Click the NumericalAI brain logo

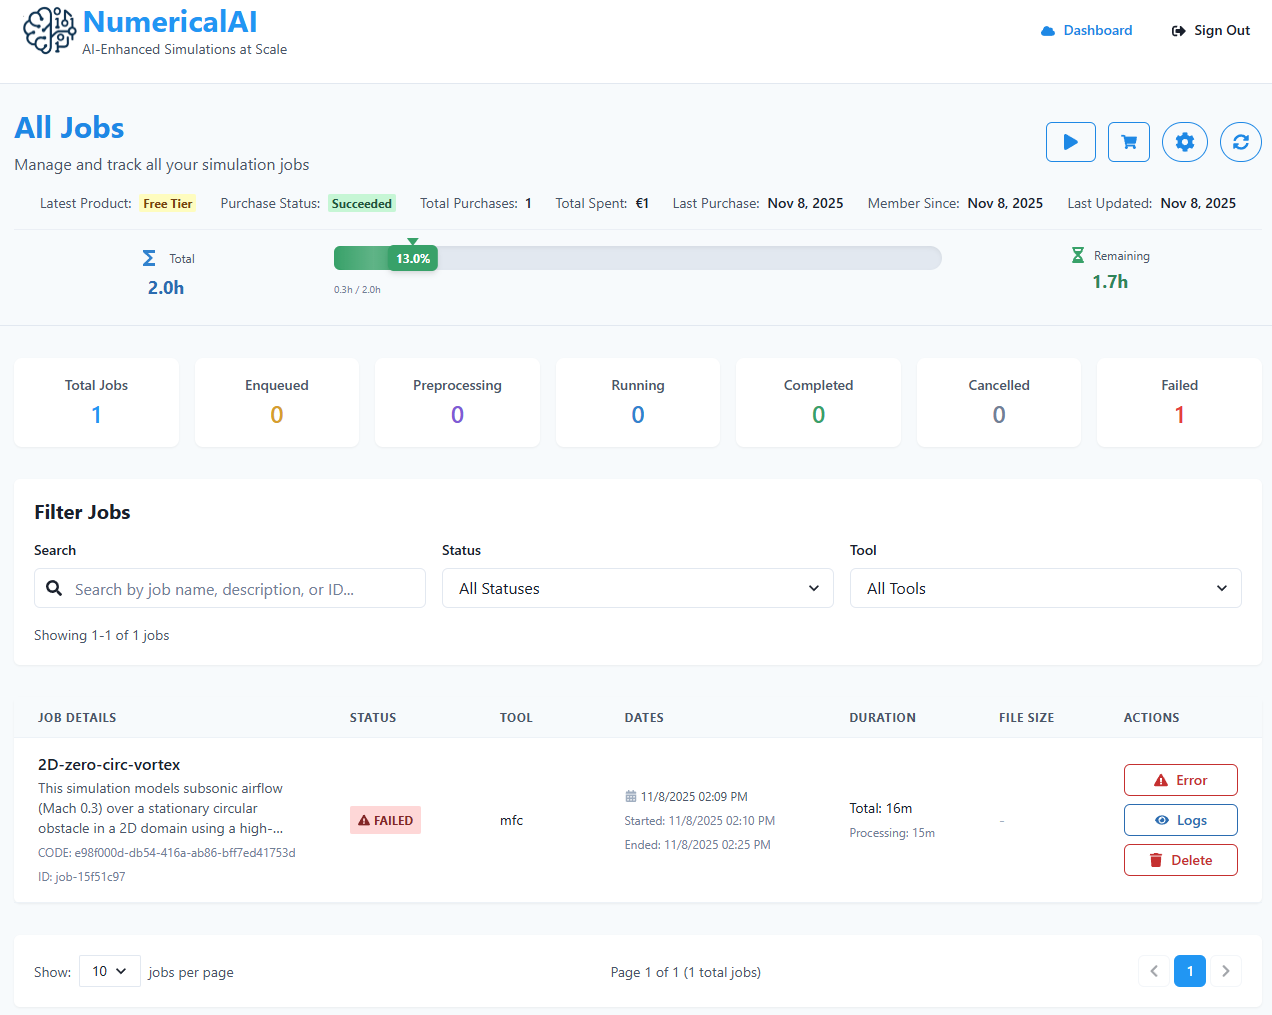coord(49,30)
